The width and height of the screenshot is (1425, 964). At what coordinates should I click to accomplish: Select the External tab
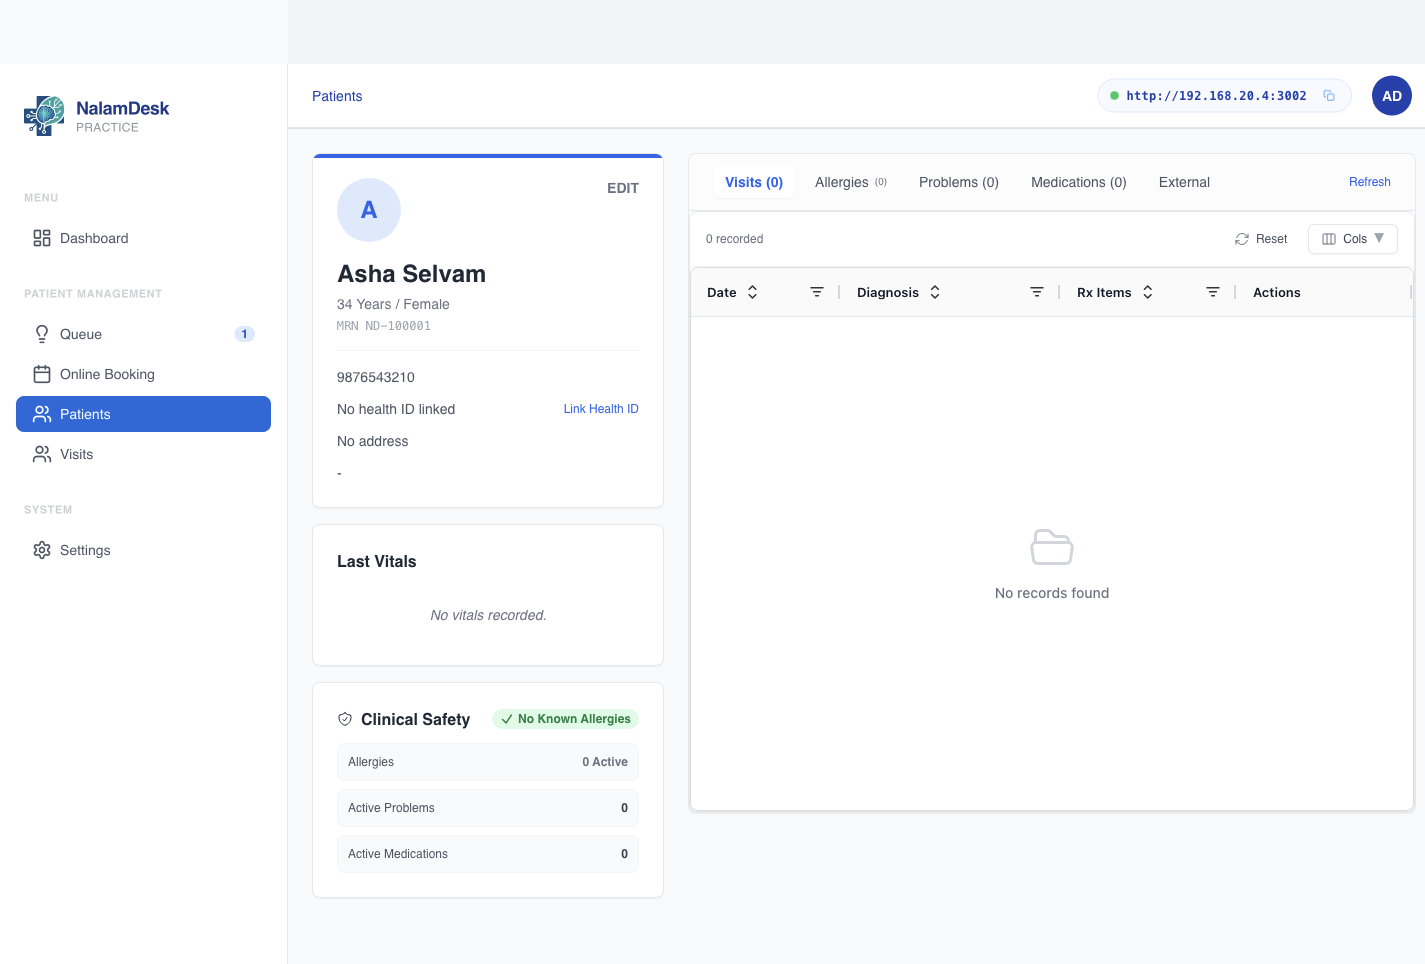pyautogui.click(x=1184, y=182)
